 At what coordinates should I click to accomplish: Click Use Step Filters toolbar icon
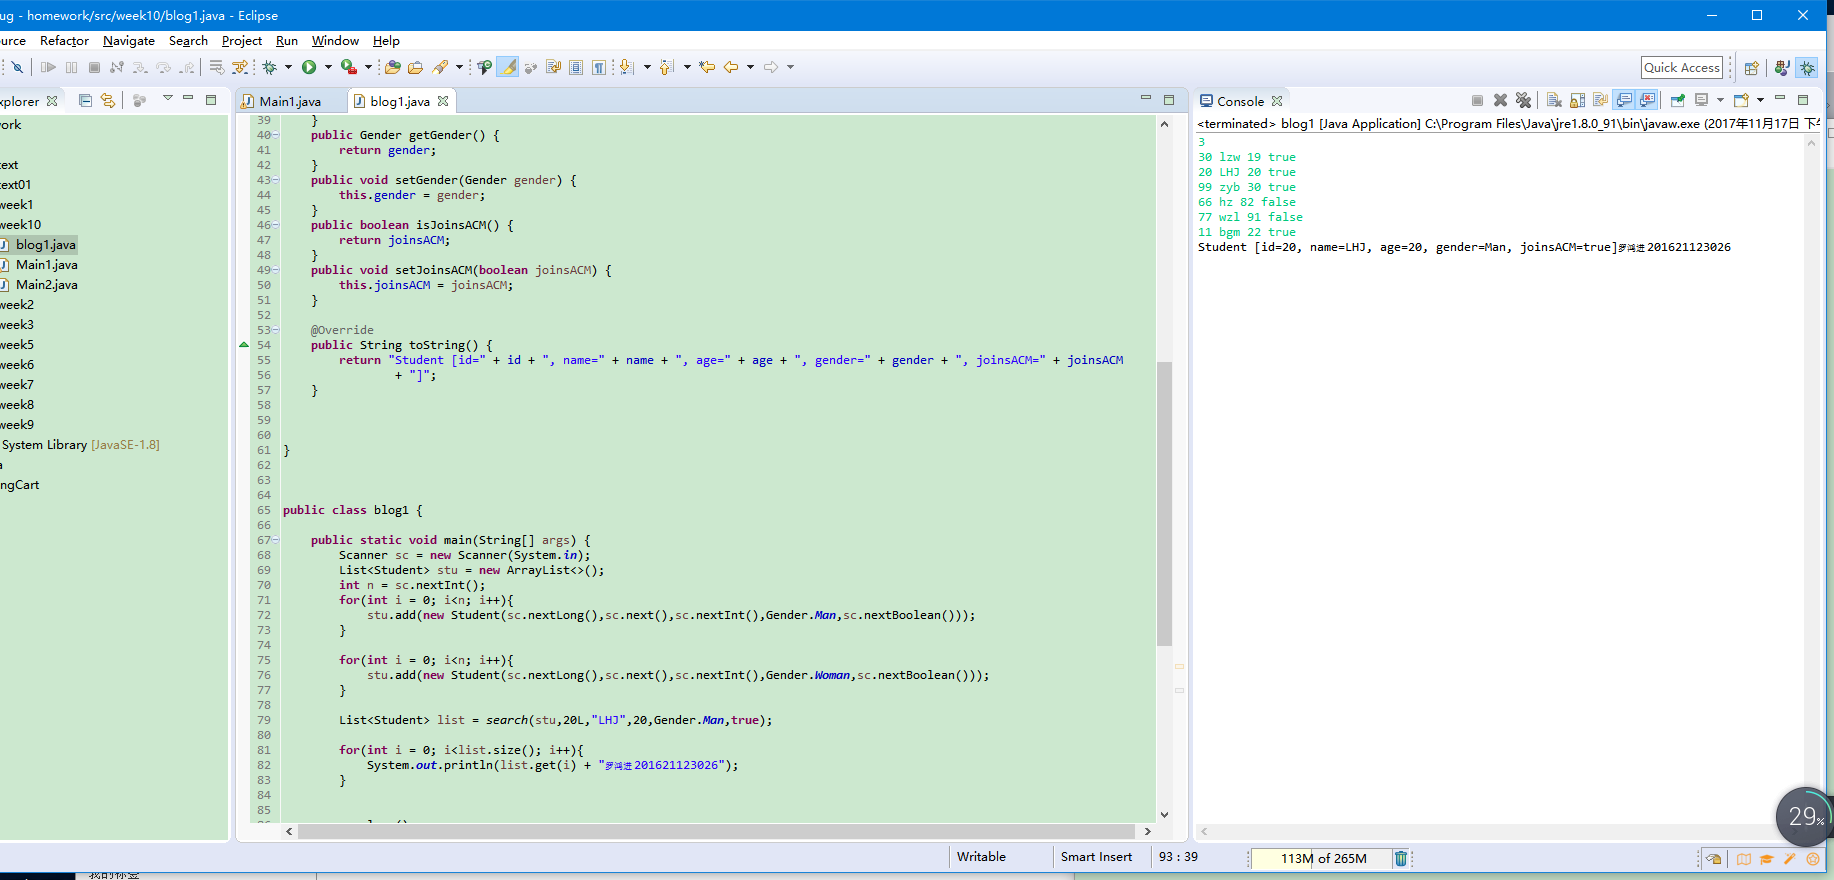(x=240, y=67)
